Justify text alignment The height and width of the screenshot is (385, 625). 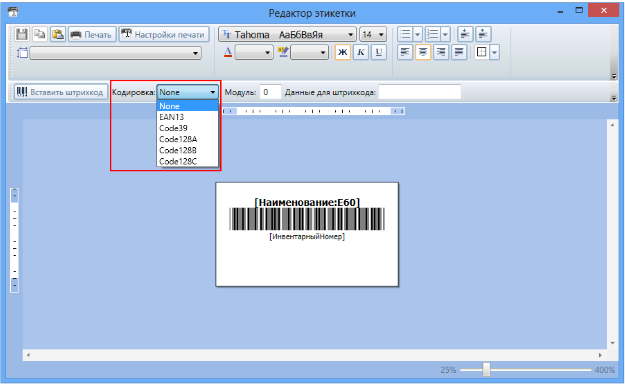coord(459,52)
